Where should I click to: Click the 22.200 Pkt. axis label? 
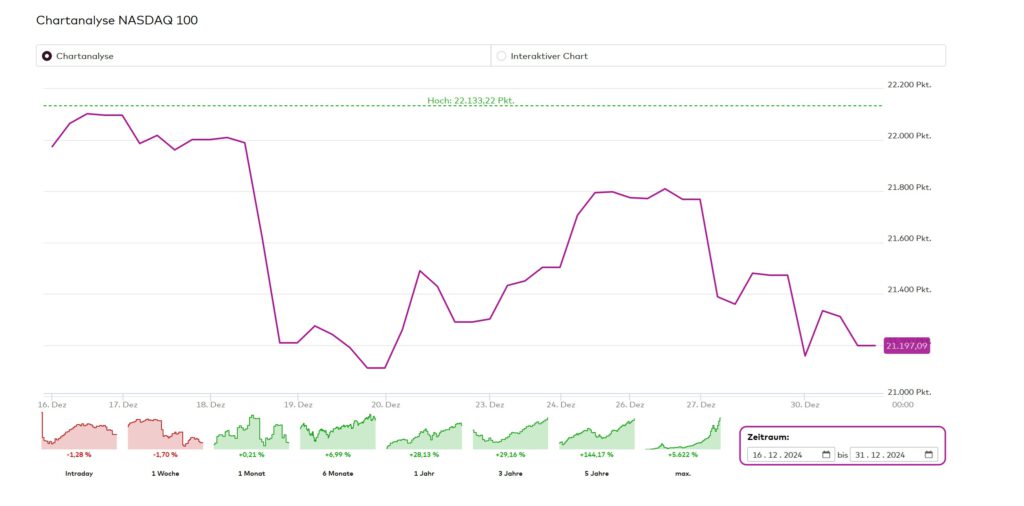908,85
